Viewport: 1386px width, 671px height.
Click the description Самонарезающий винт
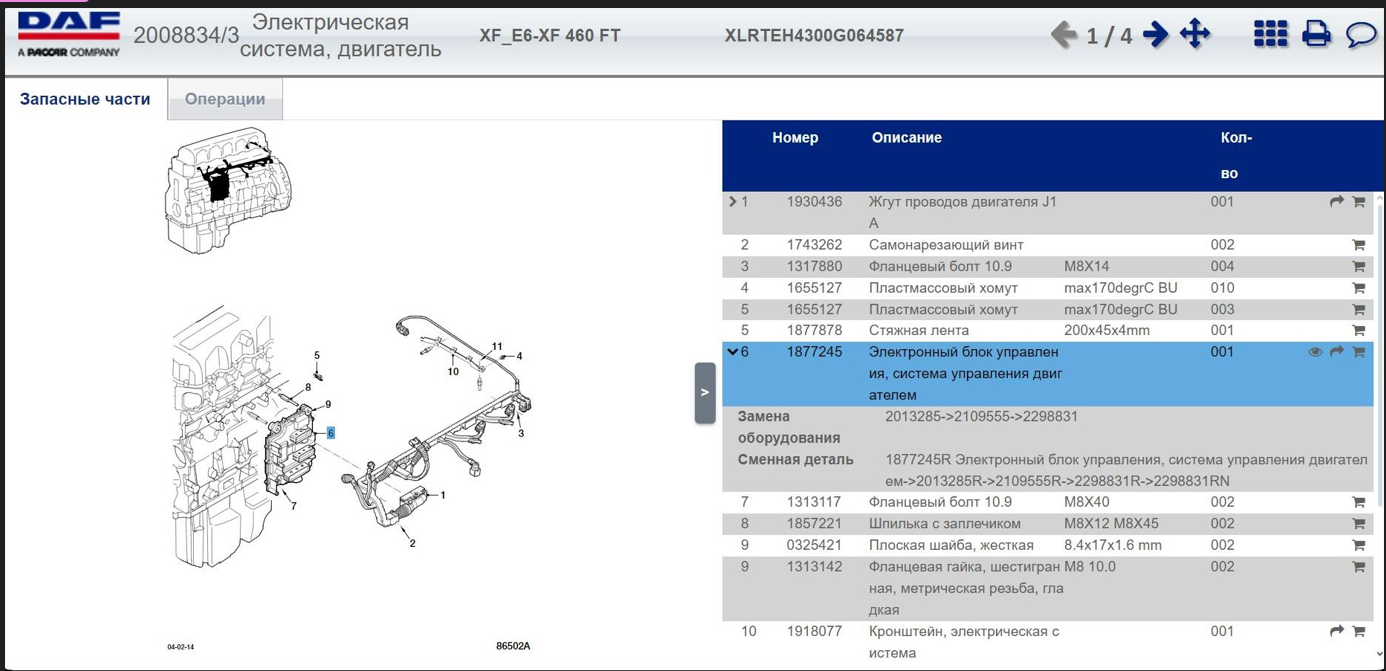tap(946, 245)
